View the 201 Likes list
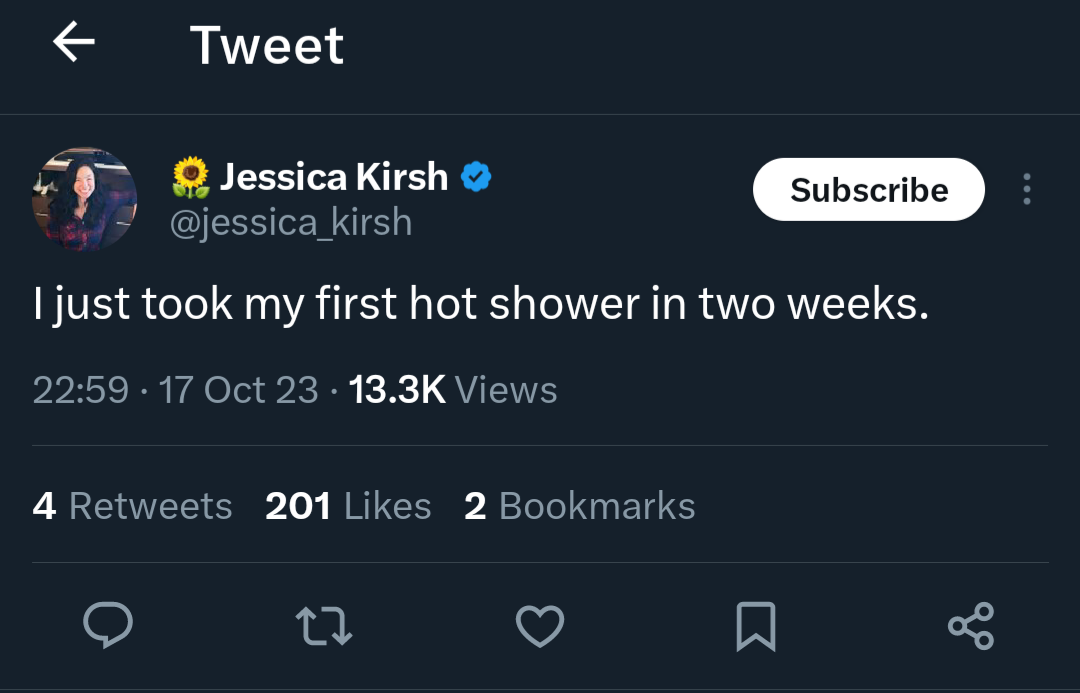 coord(349,506)
